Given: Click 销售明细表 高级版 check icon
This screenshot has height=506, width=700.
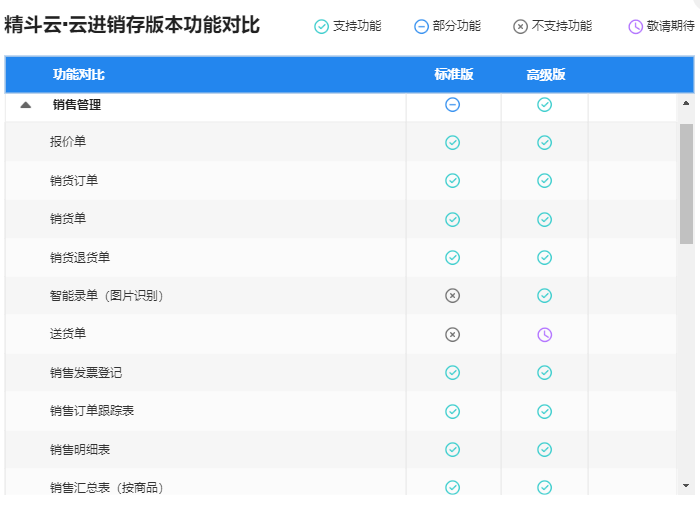Looking at the screenshot, I should point(544,449).
